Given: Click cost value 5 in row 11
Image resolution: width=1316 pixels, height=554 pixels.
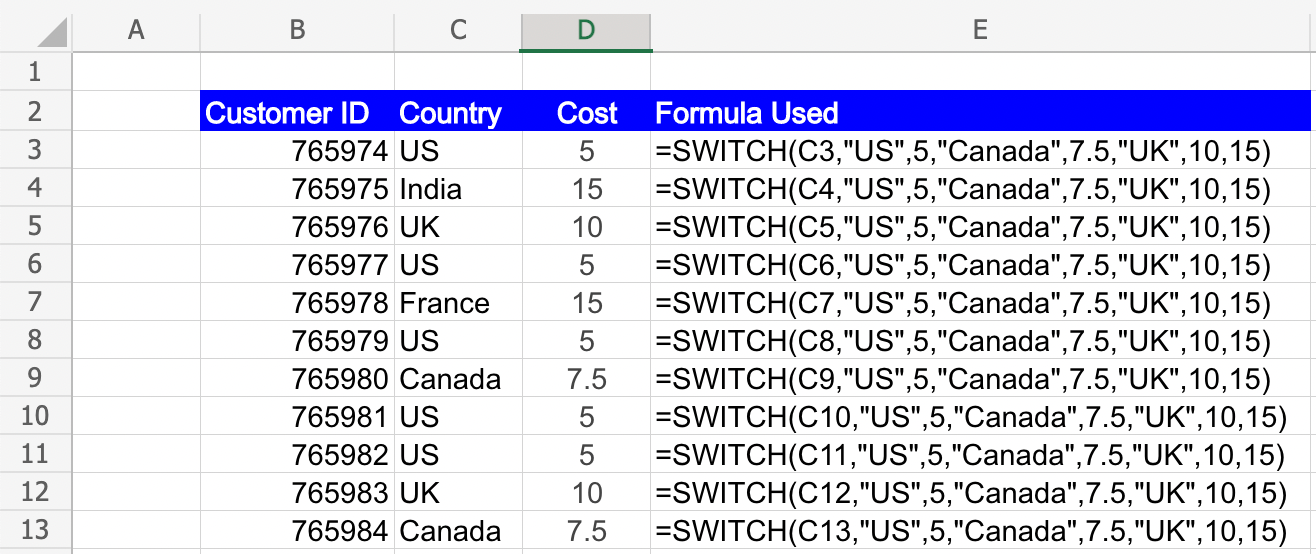Looking at the screenshot, I should click(x=586, y=454).
